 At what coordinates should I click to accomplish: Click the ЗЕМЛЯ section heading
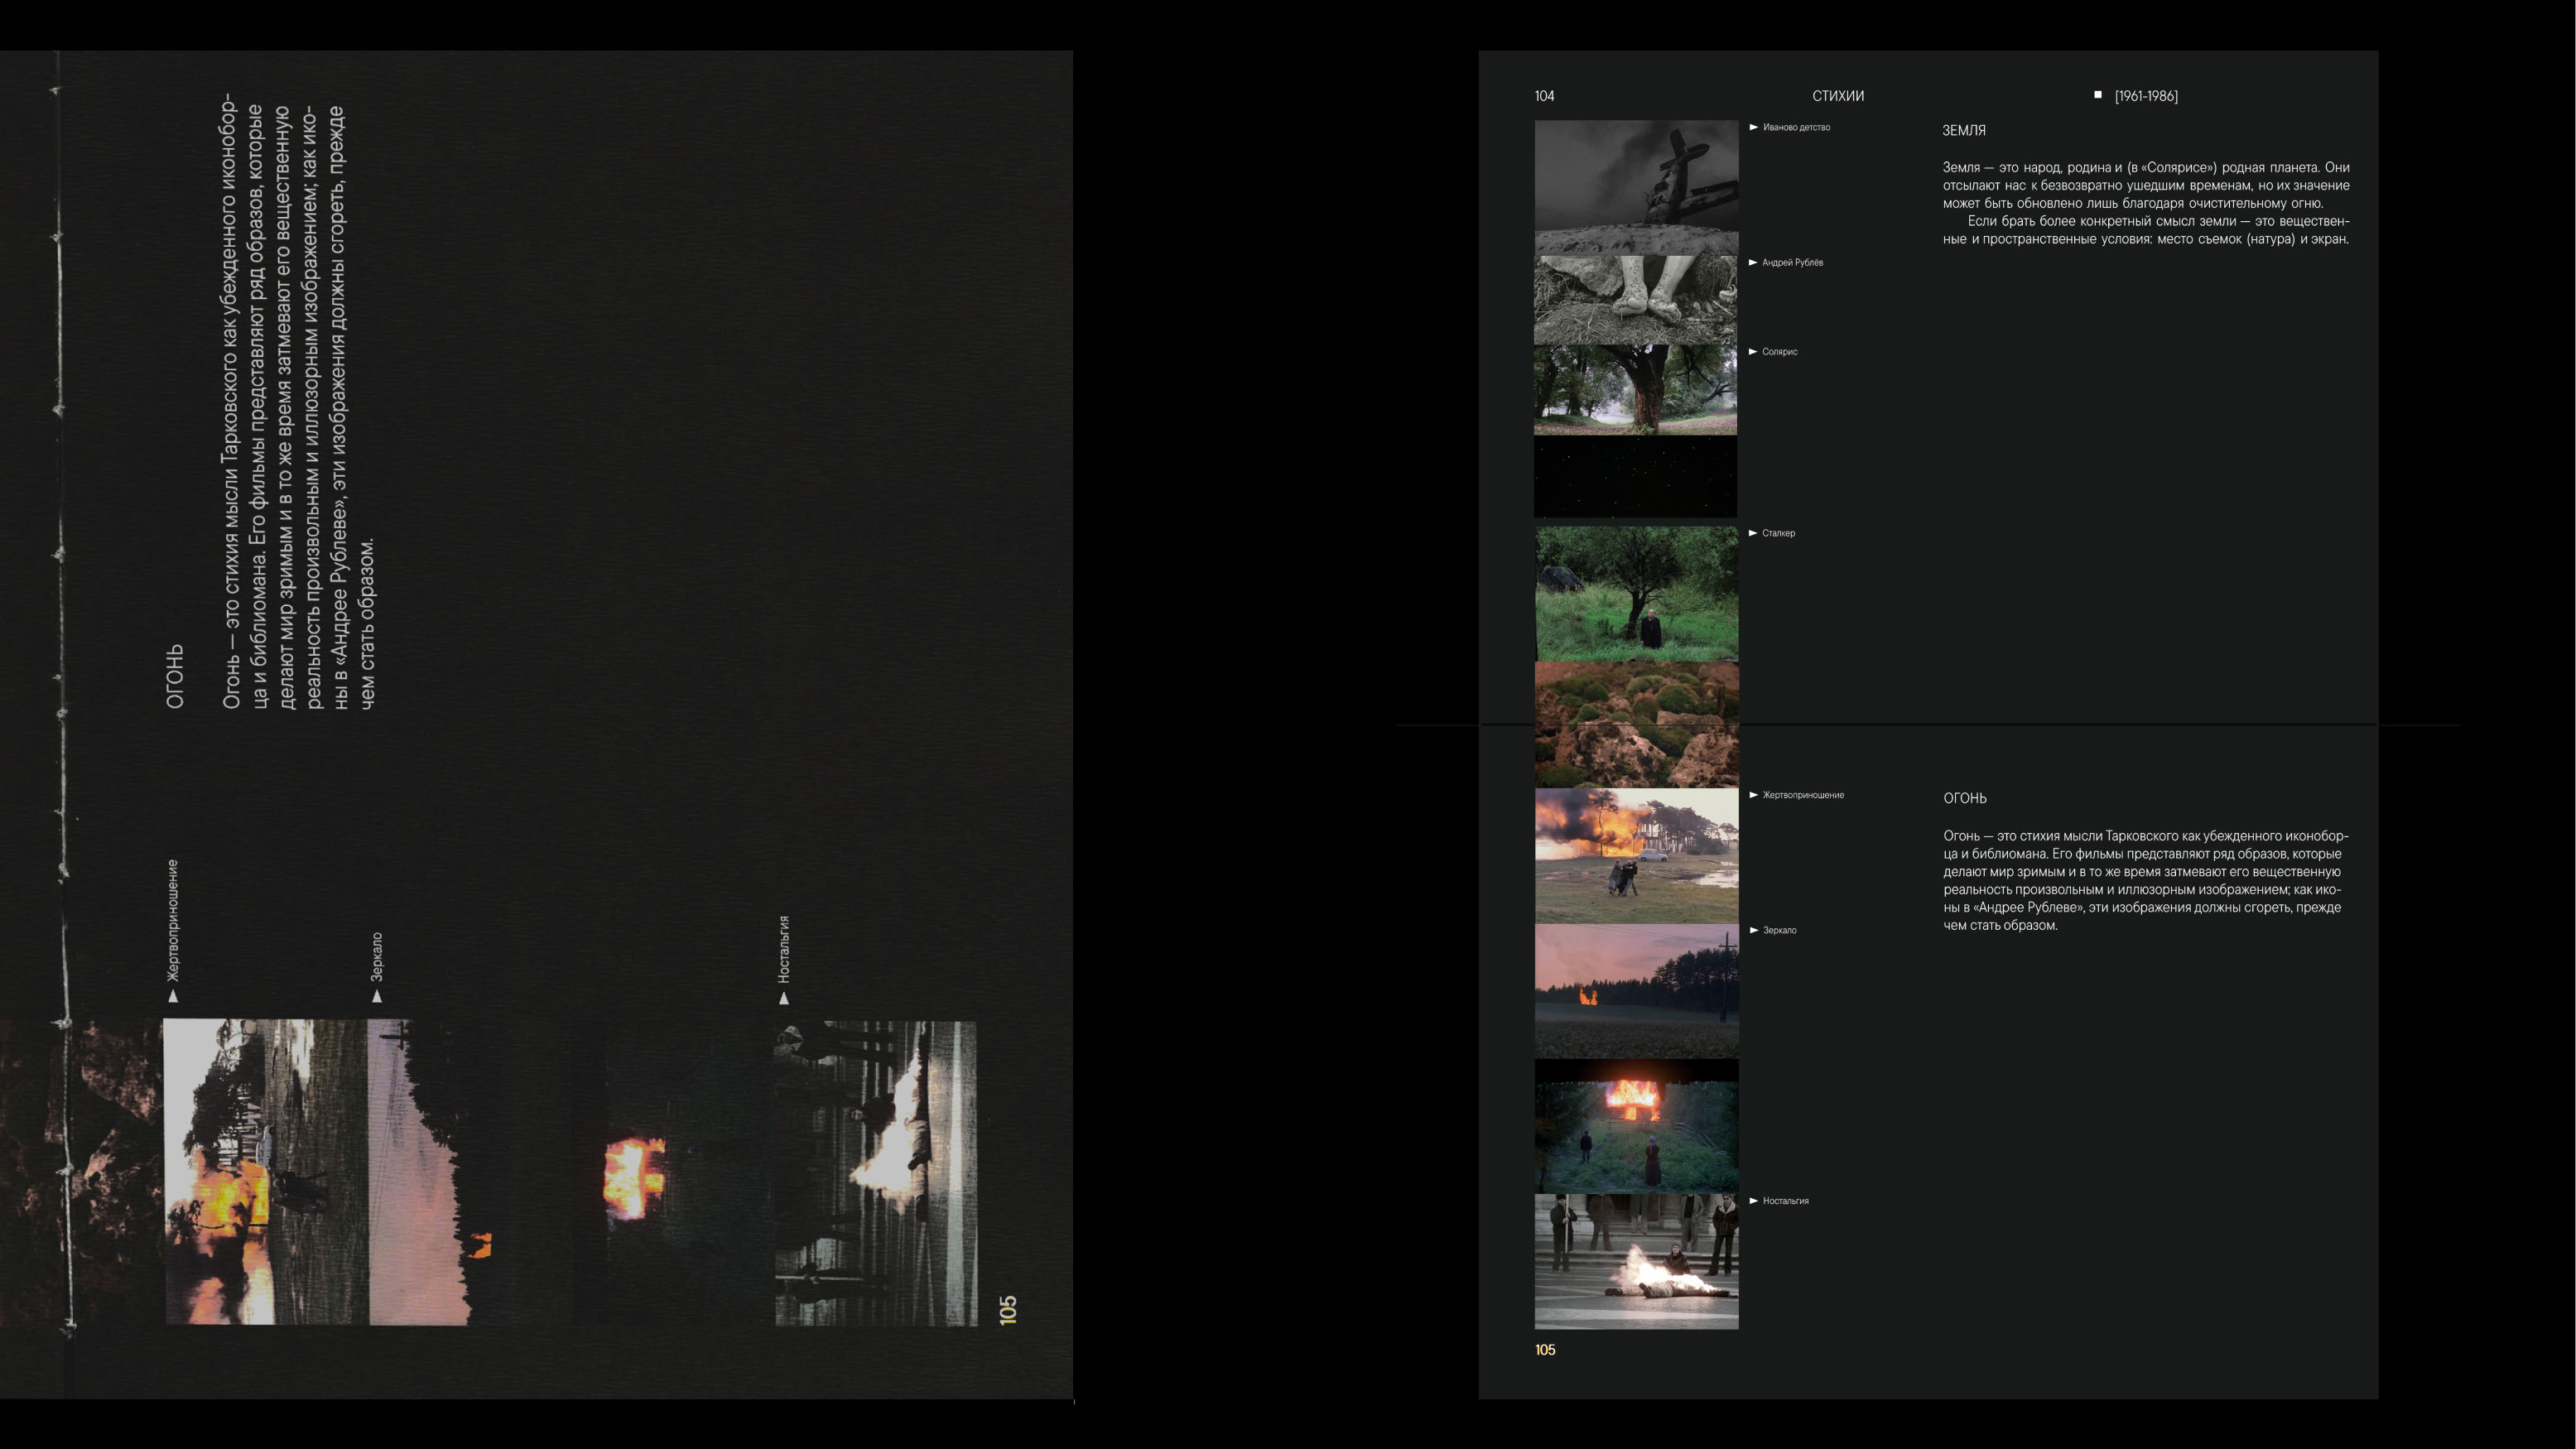click(1963, 131)
